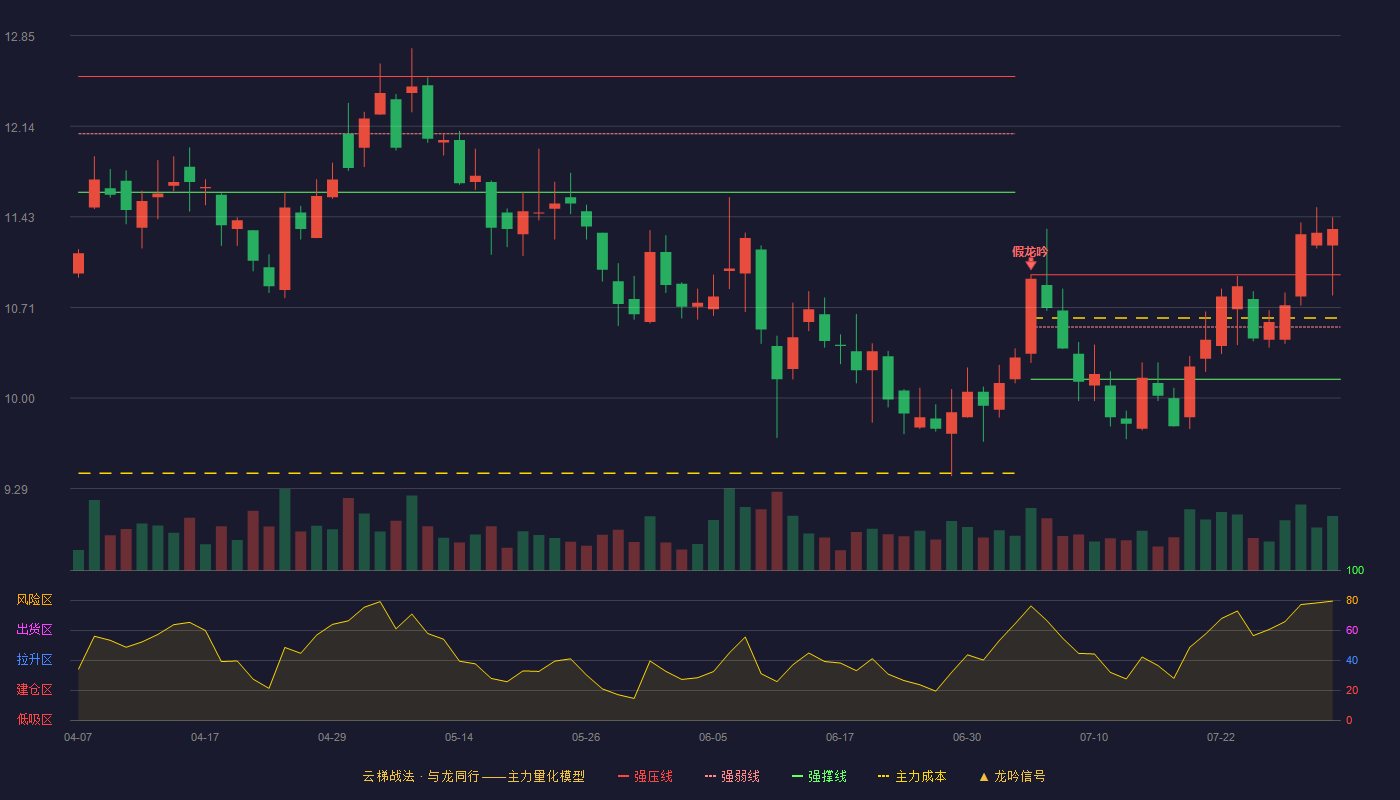Click the red 20 indicator axis value
This screenshot has height=800, width=1400.
tap(1352, 690)
